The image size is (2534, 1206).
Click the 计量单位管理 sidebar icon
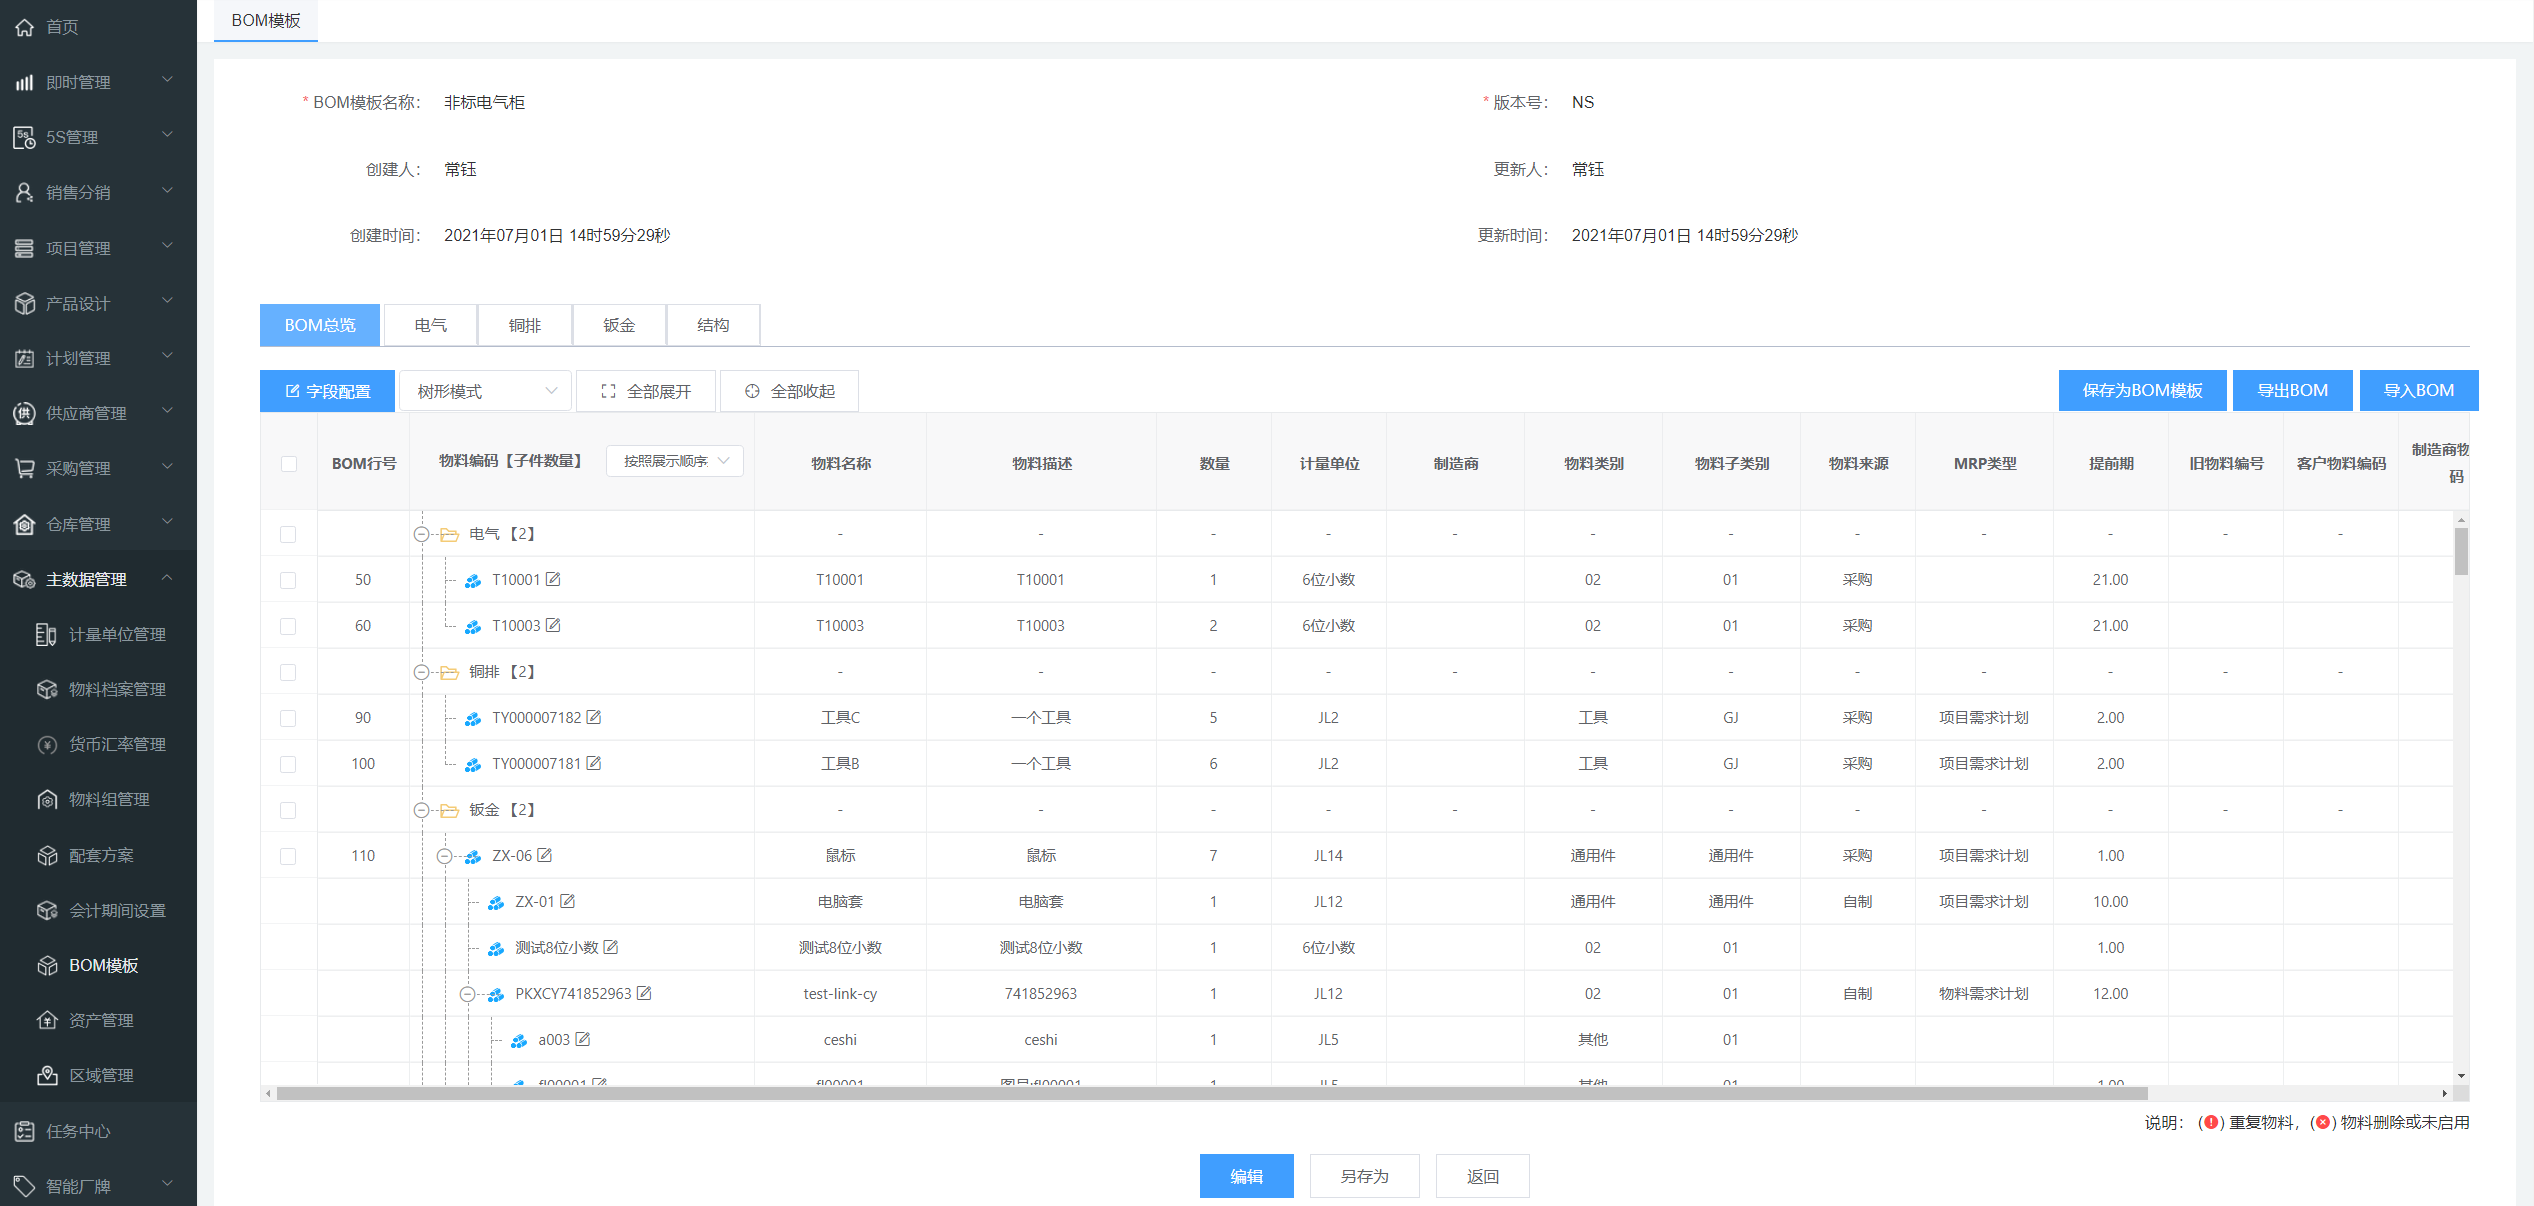[46, 634]
